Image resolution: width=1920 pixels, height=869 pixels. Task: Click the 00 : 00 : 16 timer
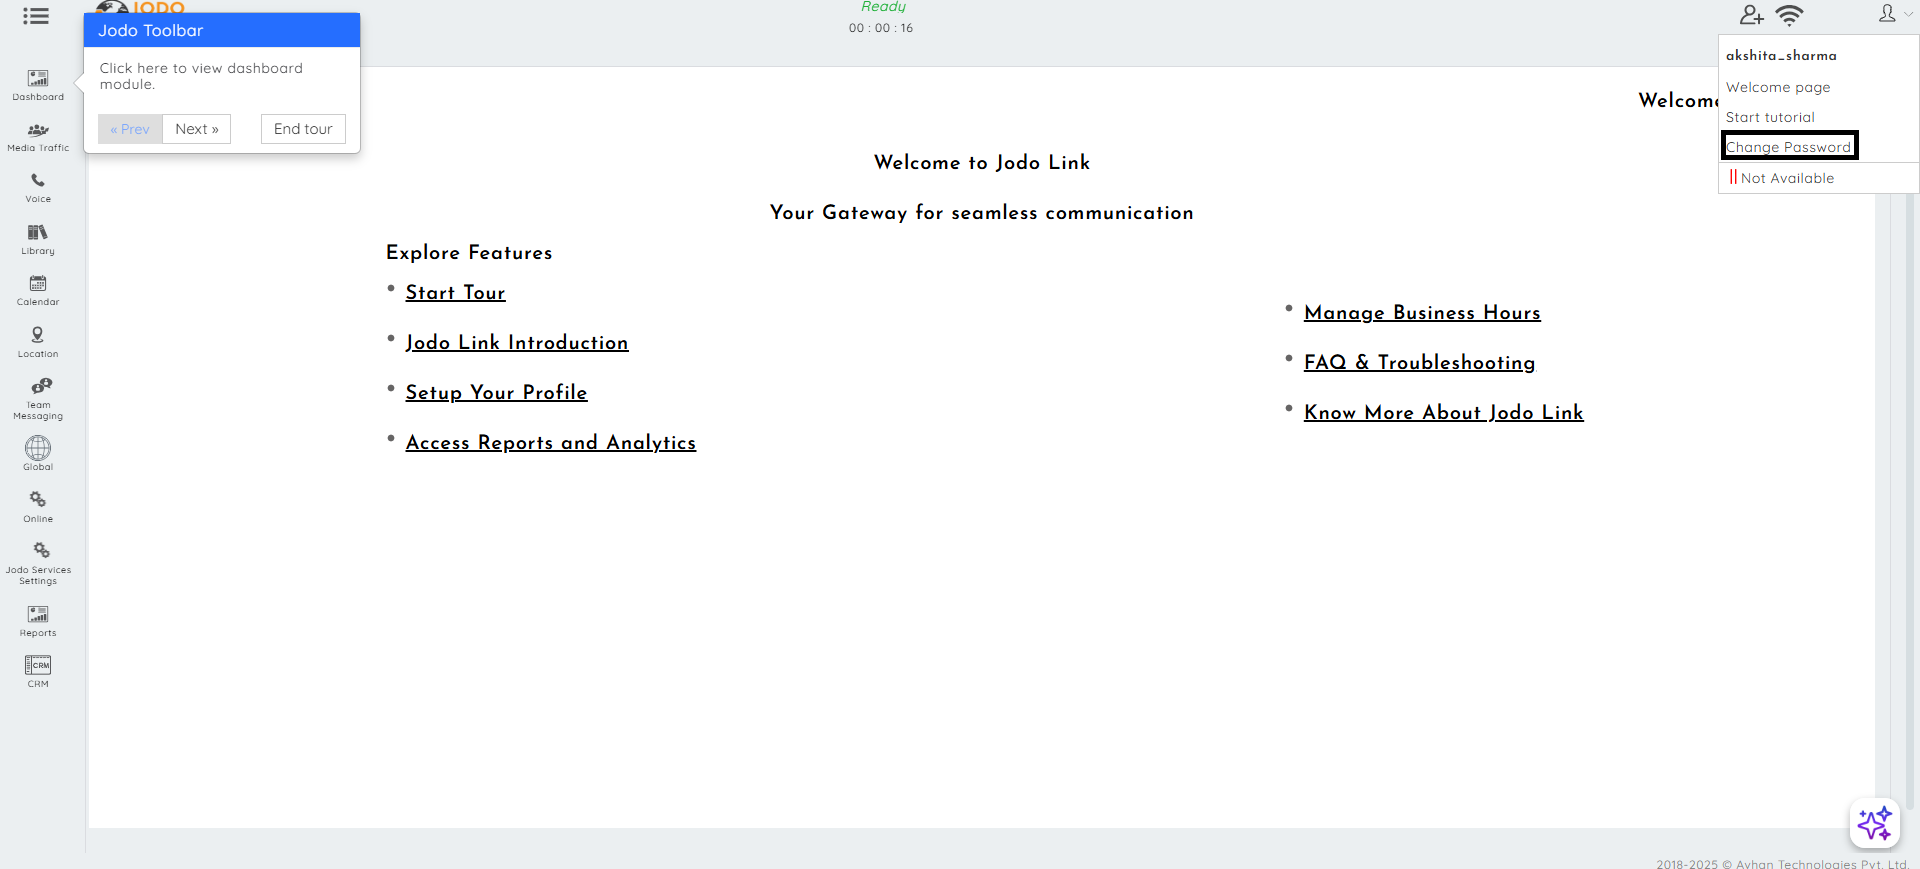click(x=881, y=28)
